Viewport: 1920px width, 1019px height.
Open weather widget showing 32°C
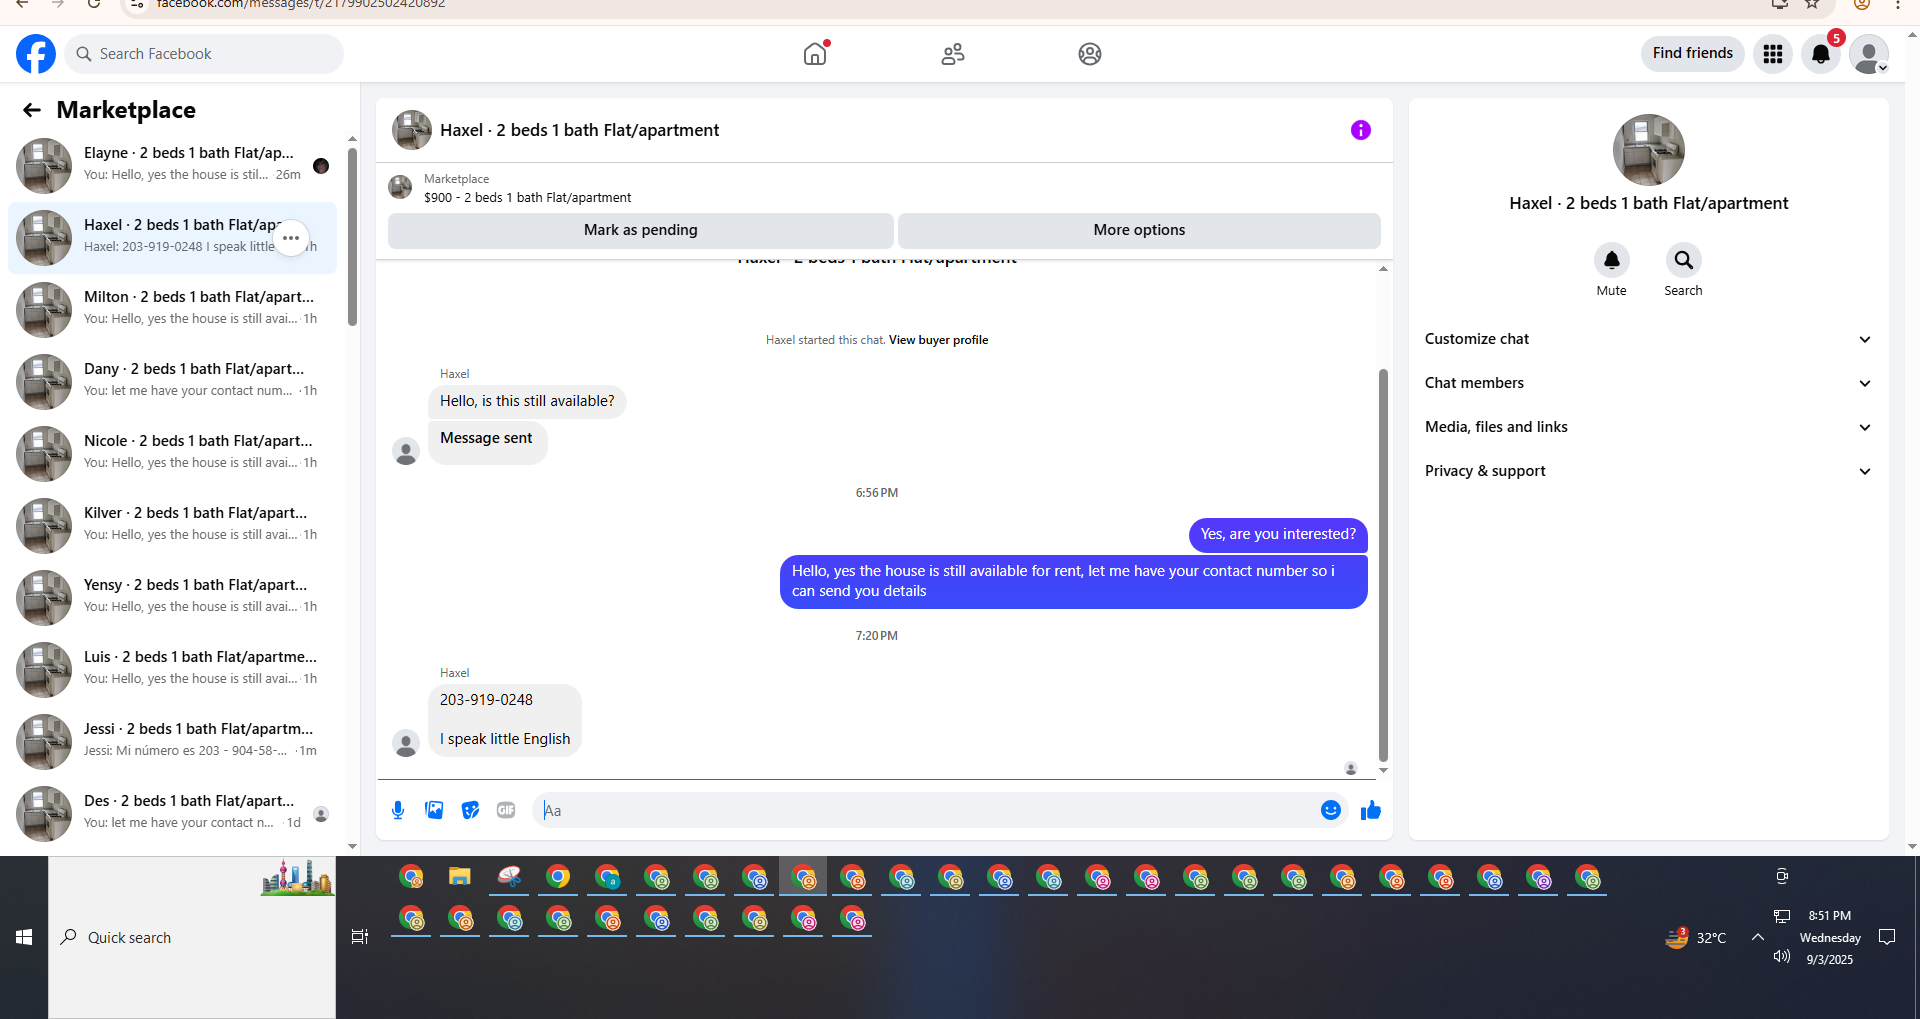[x=1696, y=937]
